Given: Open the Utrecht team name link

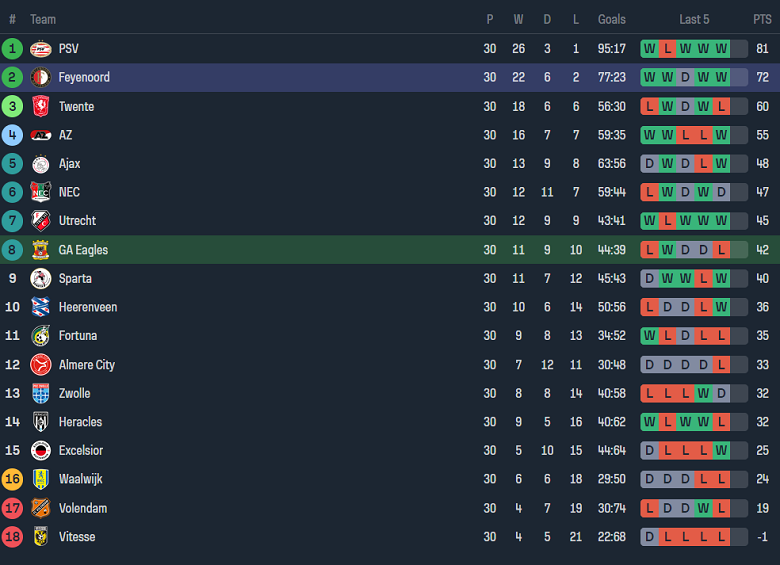Looking at the screenshot, I should click(x=77, y=221).
